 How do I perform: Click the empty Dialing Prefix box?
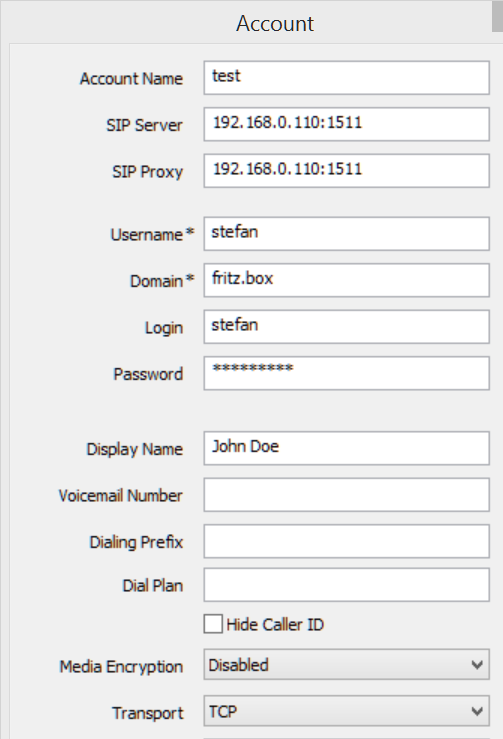pyautogui.click(x=346, y=541)
